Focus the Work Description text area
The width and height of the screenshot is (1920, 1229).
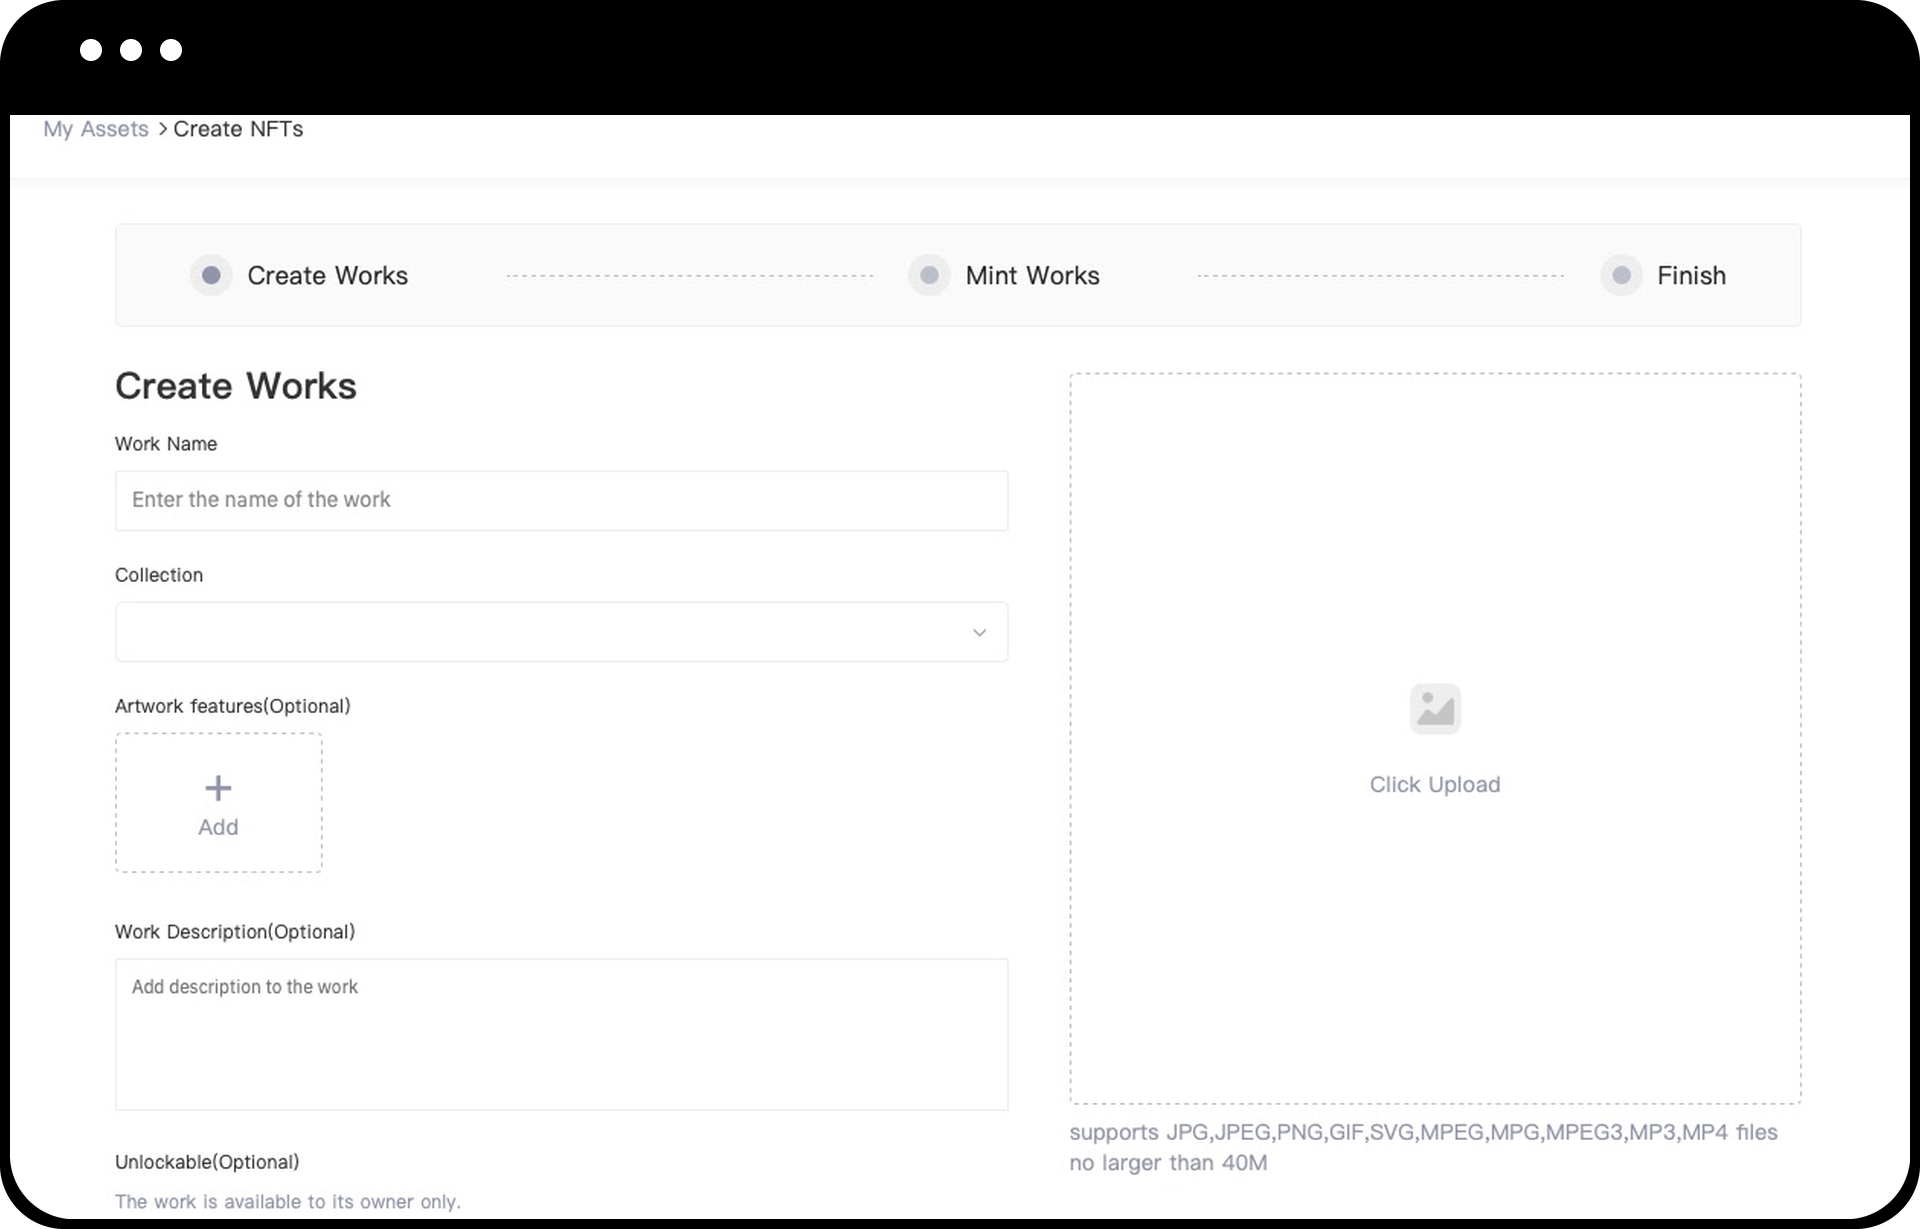point(561,1034)
